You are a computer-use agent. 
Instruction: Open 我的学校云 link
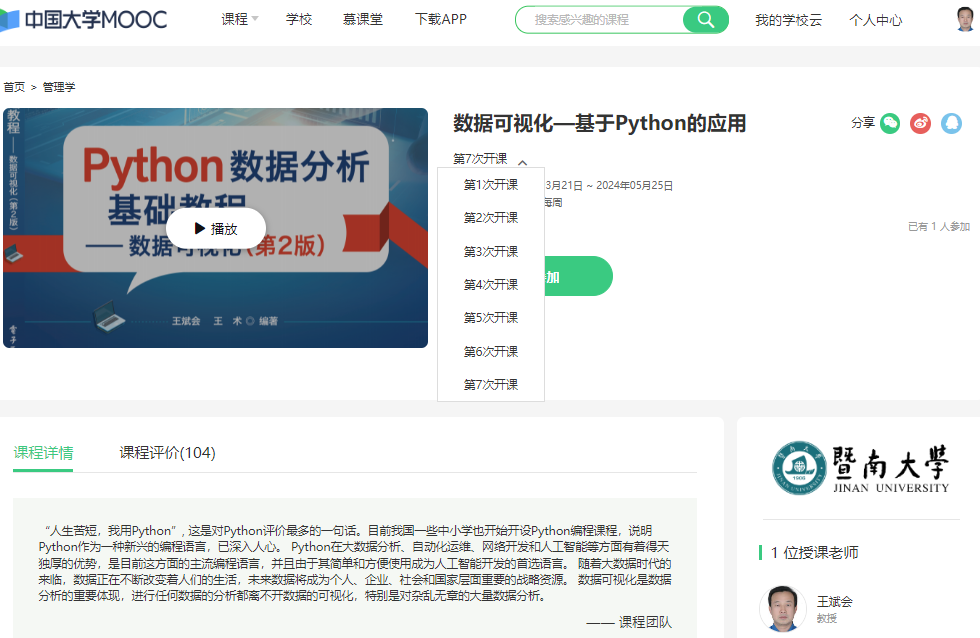click(788, 20)
